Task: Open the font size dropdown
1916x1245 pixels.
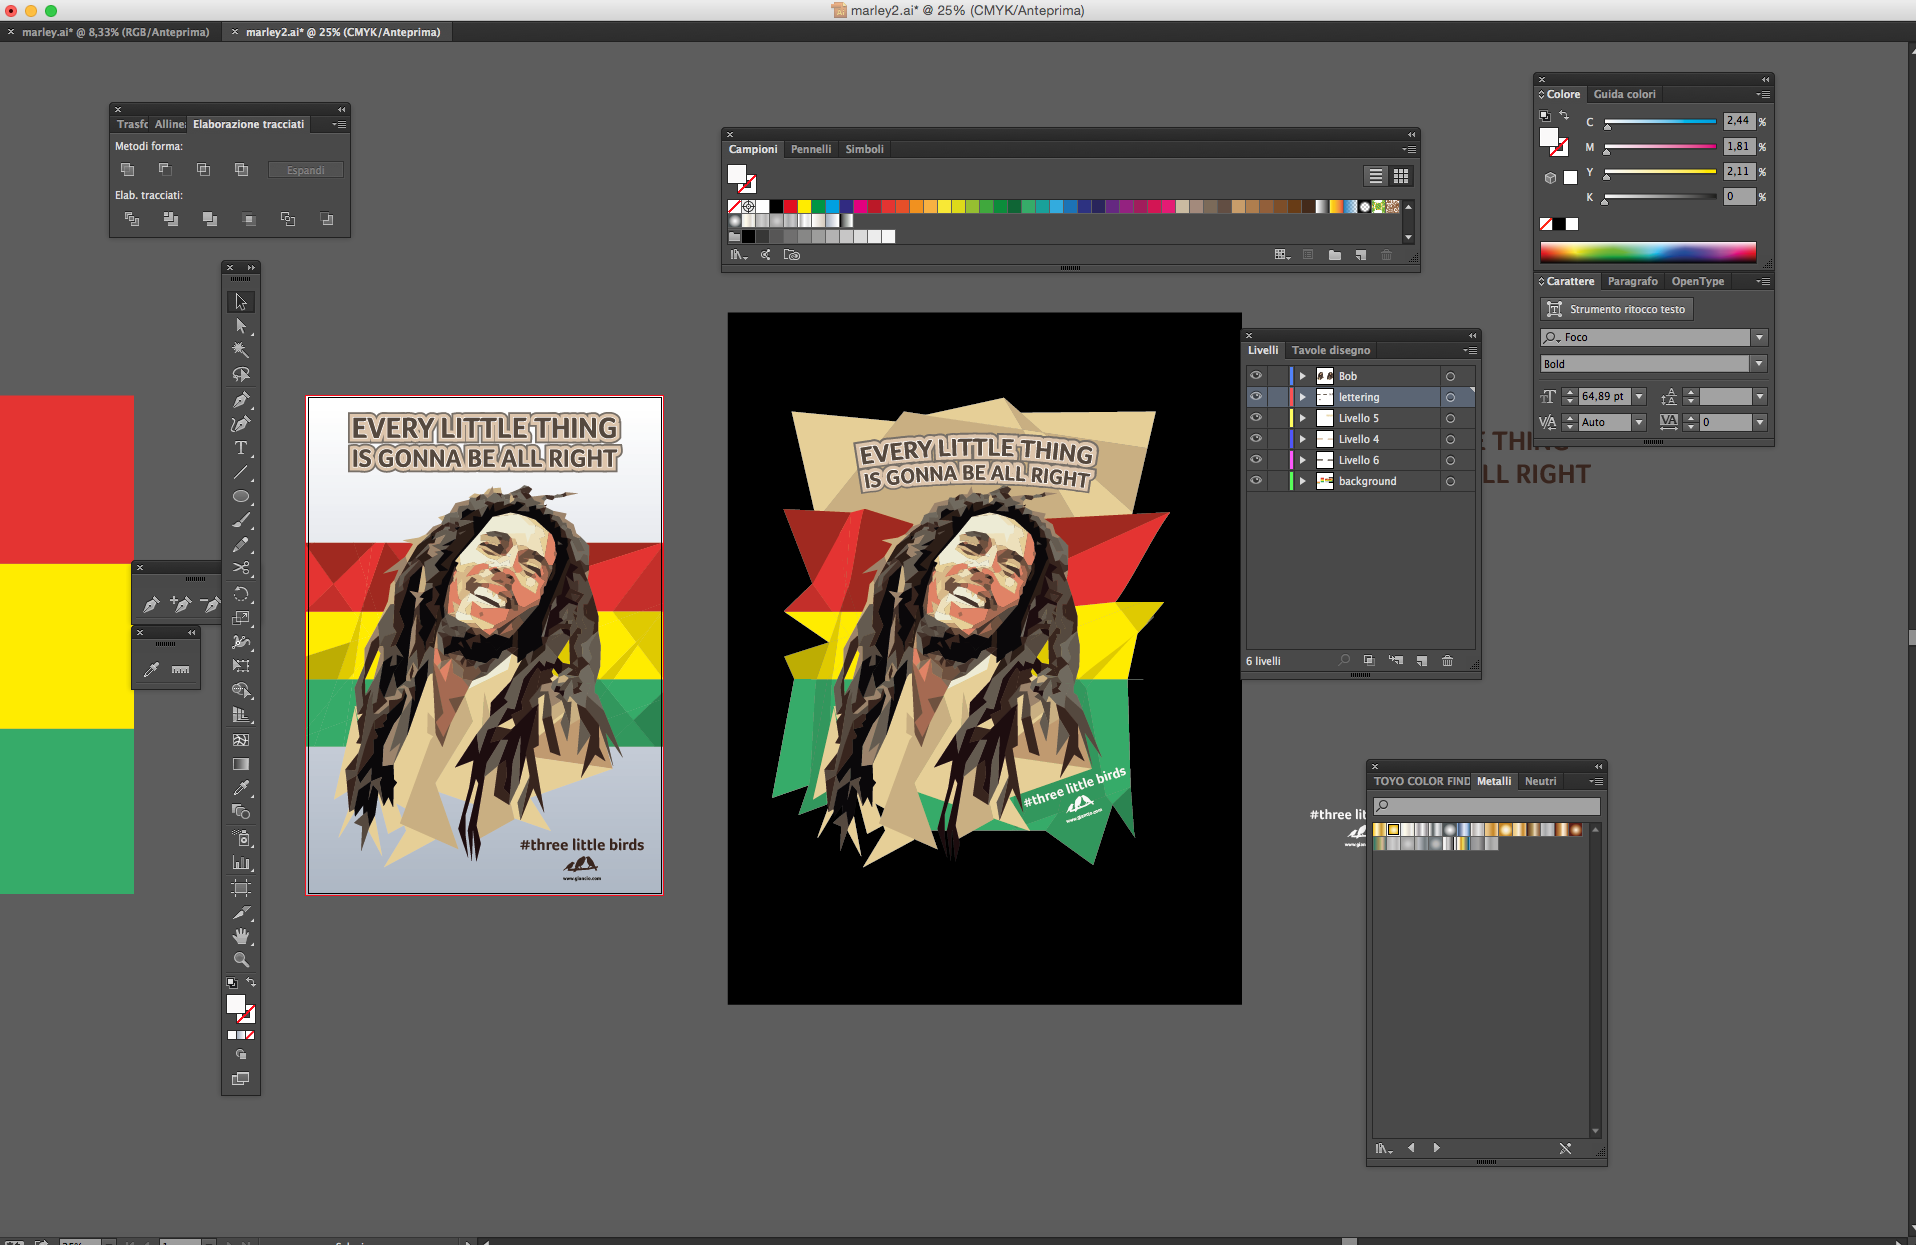Action: click(1639, 397)
